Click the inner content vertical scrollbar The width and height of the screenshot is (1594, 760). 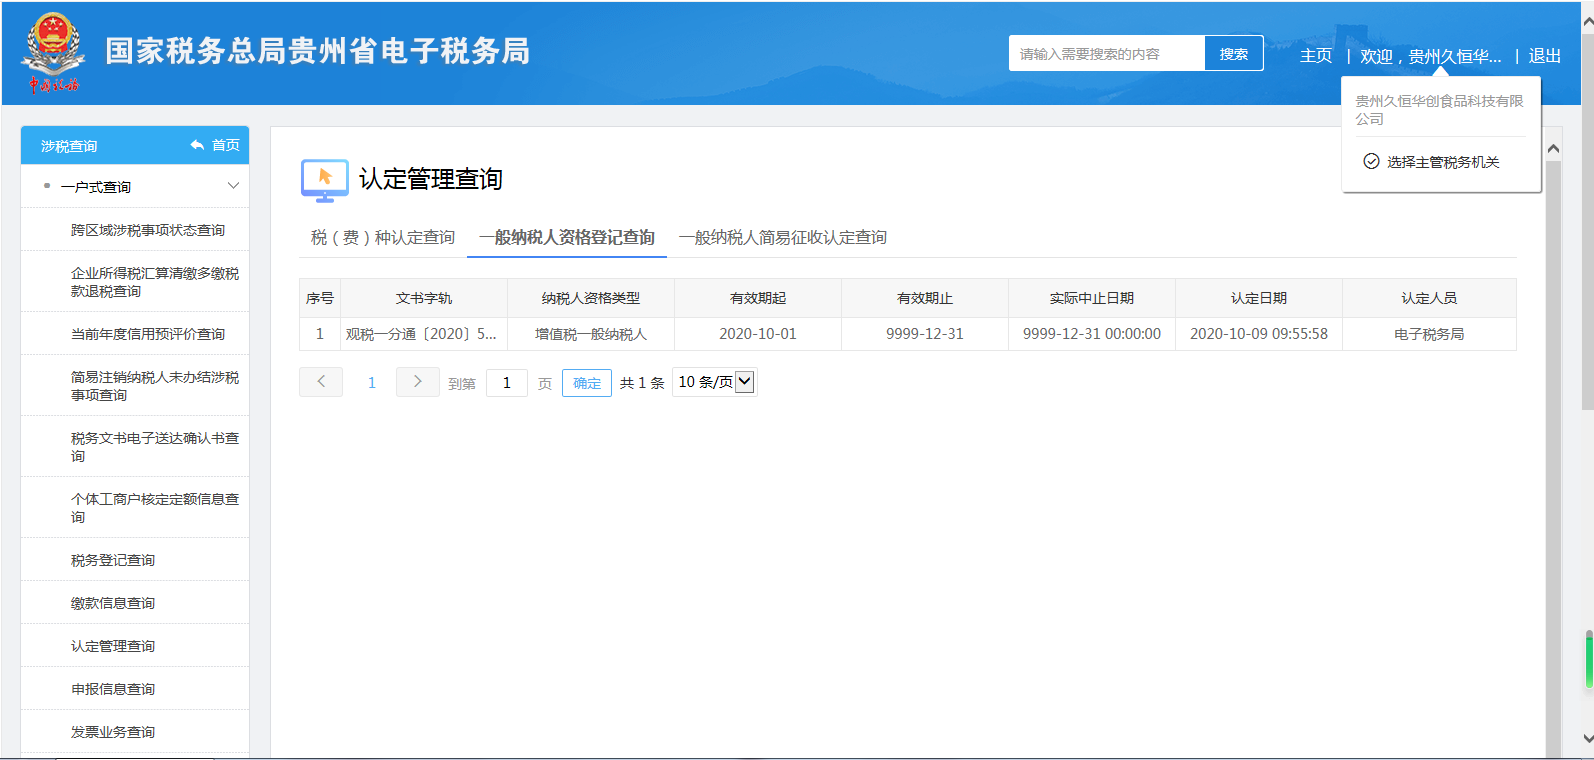[x=1553, y=450]
